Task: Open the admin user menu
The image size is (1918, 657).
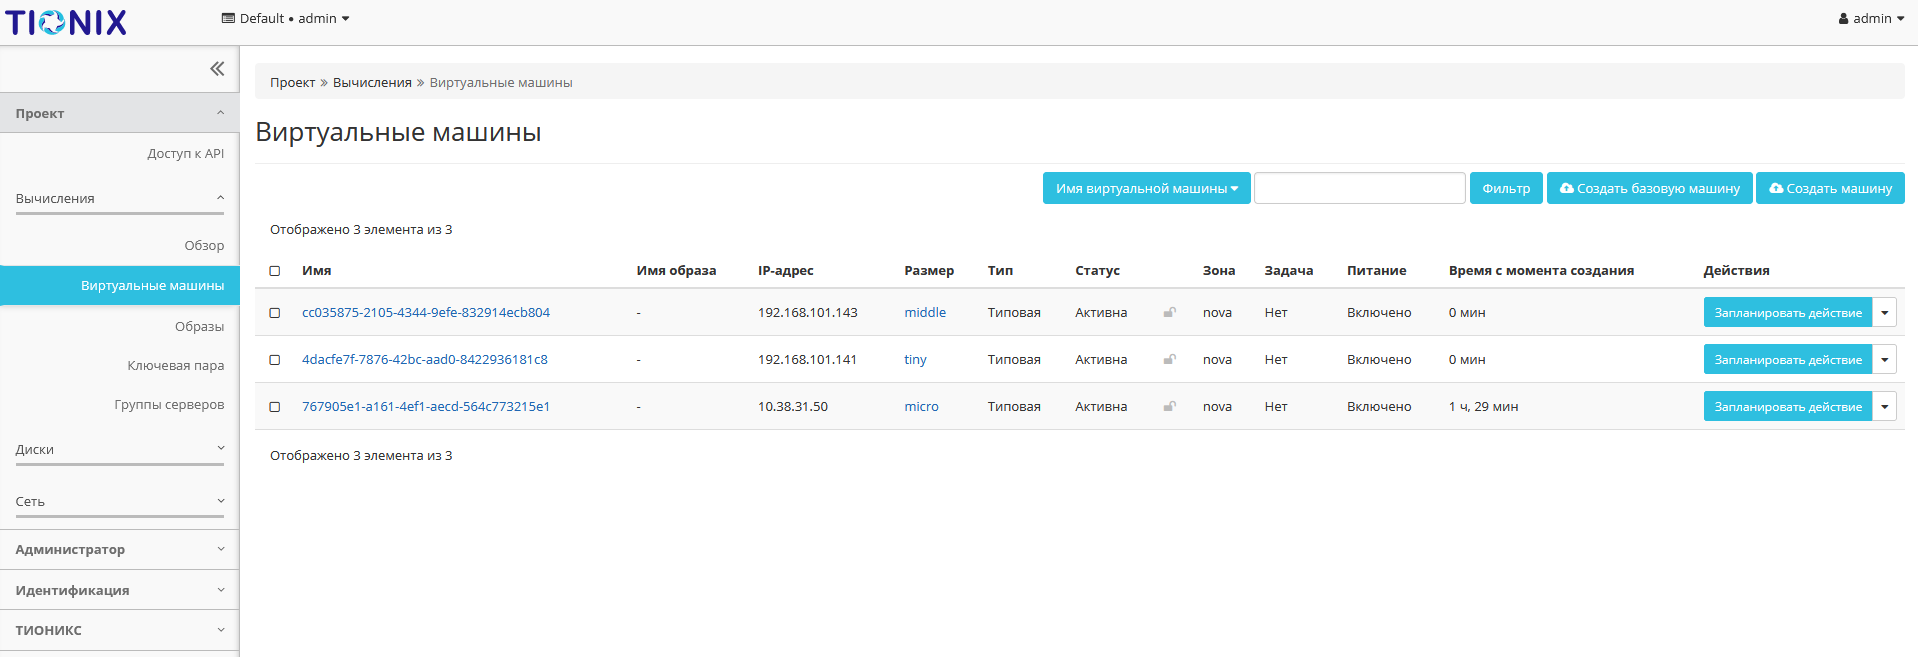Action: (1870, 19)
